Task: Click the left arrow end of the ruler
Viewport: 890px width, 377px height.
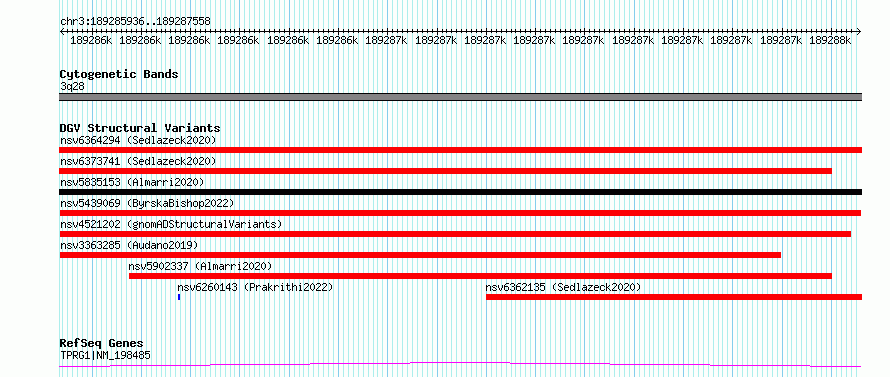Action: click(62, 32)
